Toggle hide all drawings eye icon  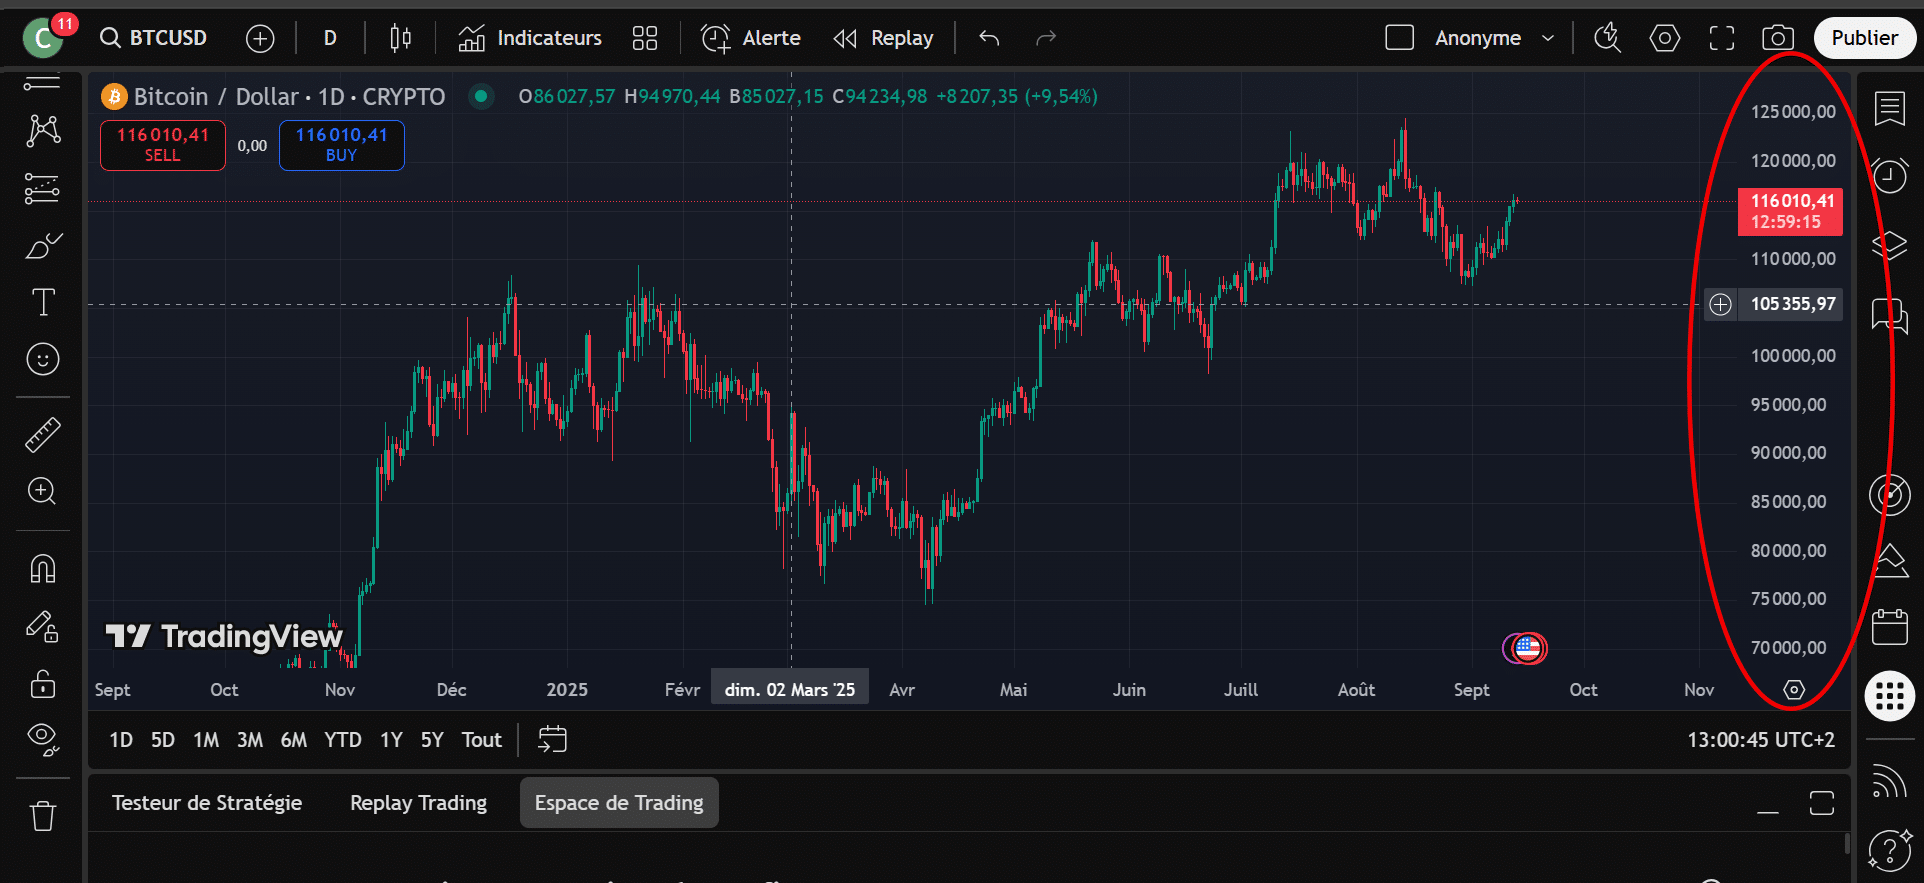[x=43, y=739]
